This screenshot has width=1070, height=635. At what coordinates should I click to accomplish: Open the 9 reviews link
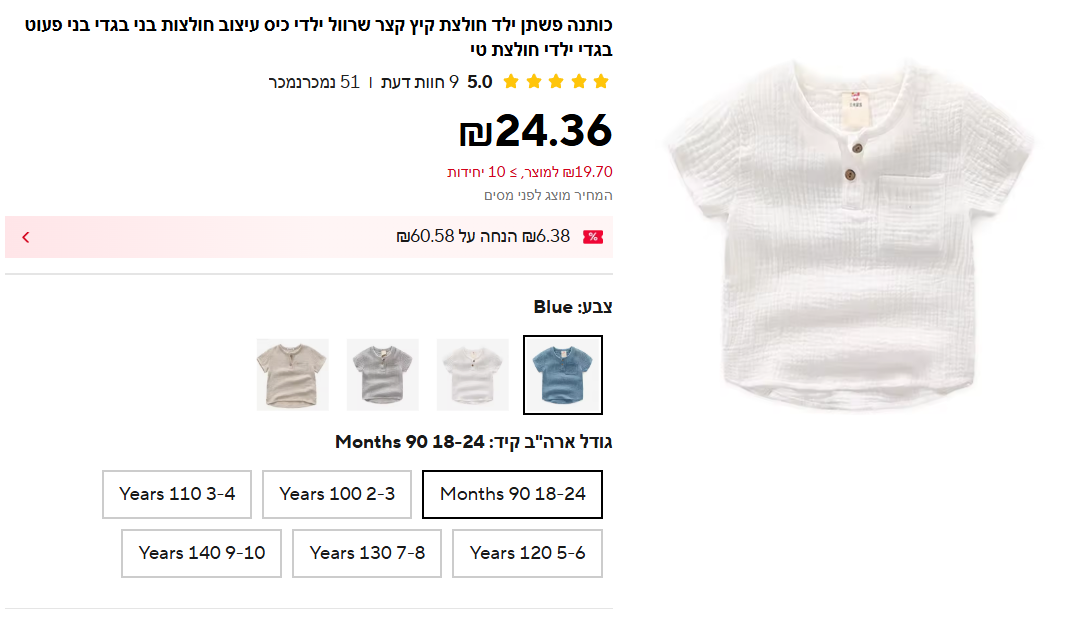coord(420,82)
